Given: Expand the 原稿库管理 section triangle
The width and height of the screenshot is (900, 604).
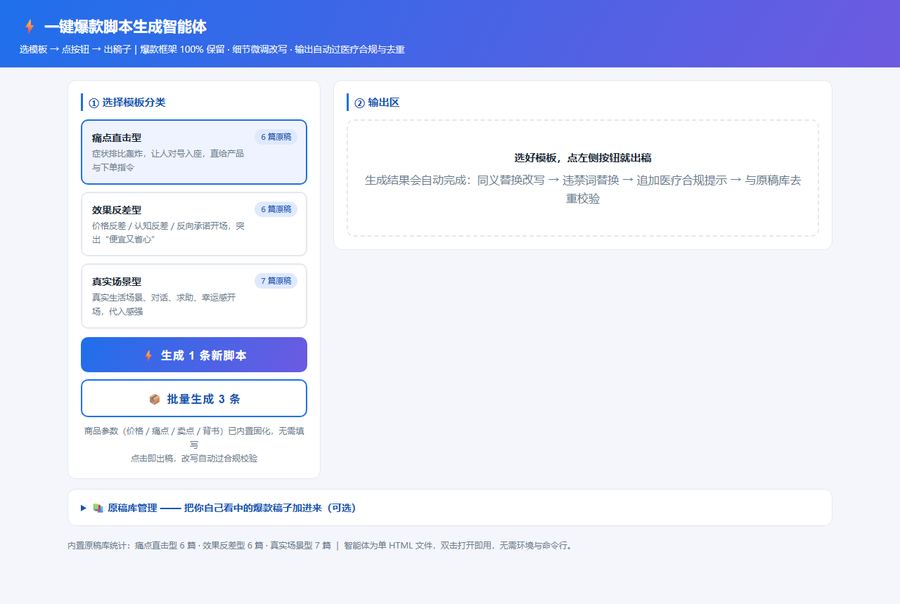Looking at the screenshot, I should coord(83,508).
